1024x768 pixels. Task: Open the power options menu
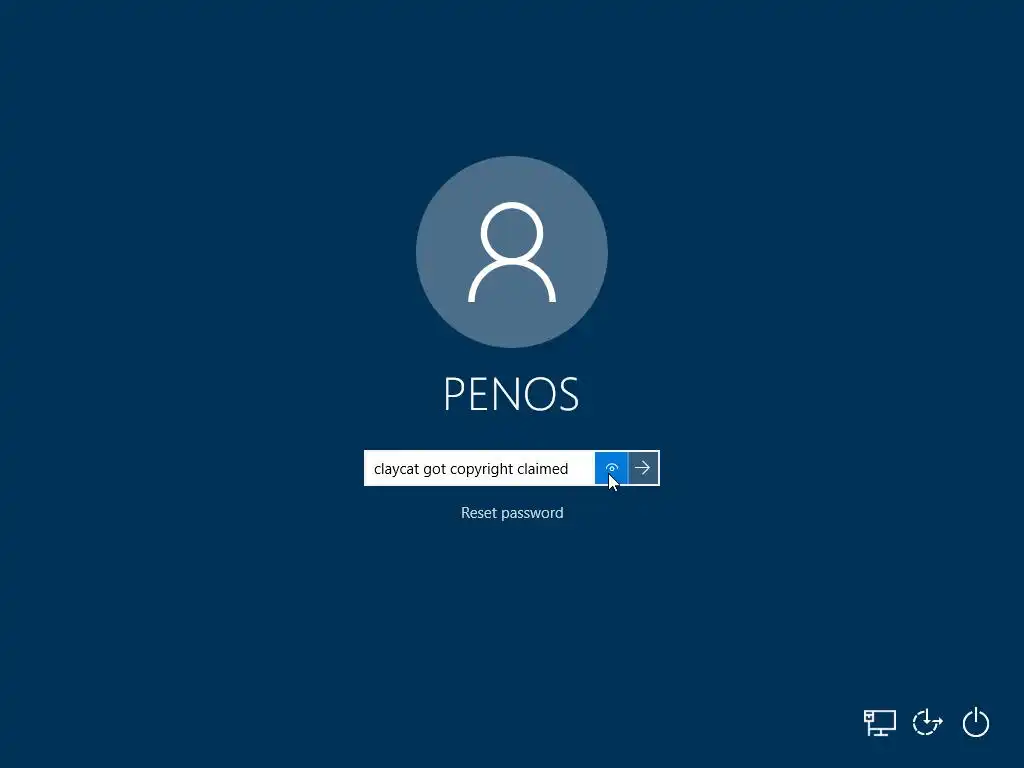pyautogui.click(x=976, y=722)
